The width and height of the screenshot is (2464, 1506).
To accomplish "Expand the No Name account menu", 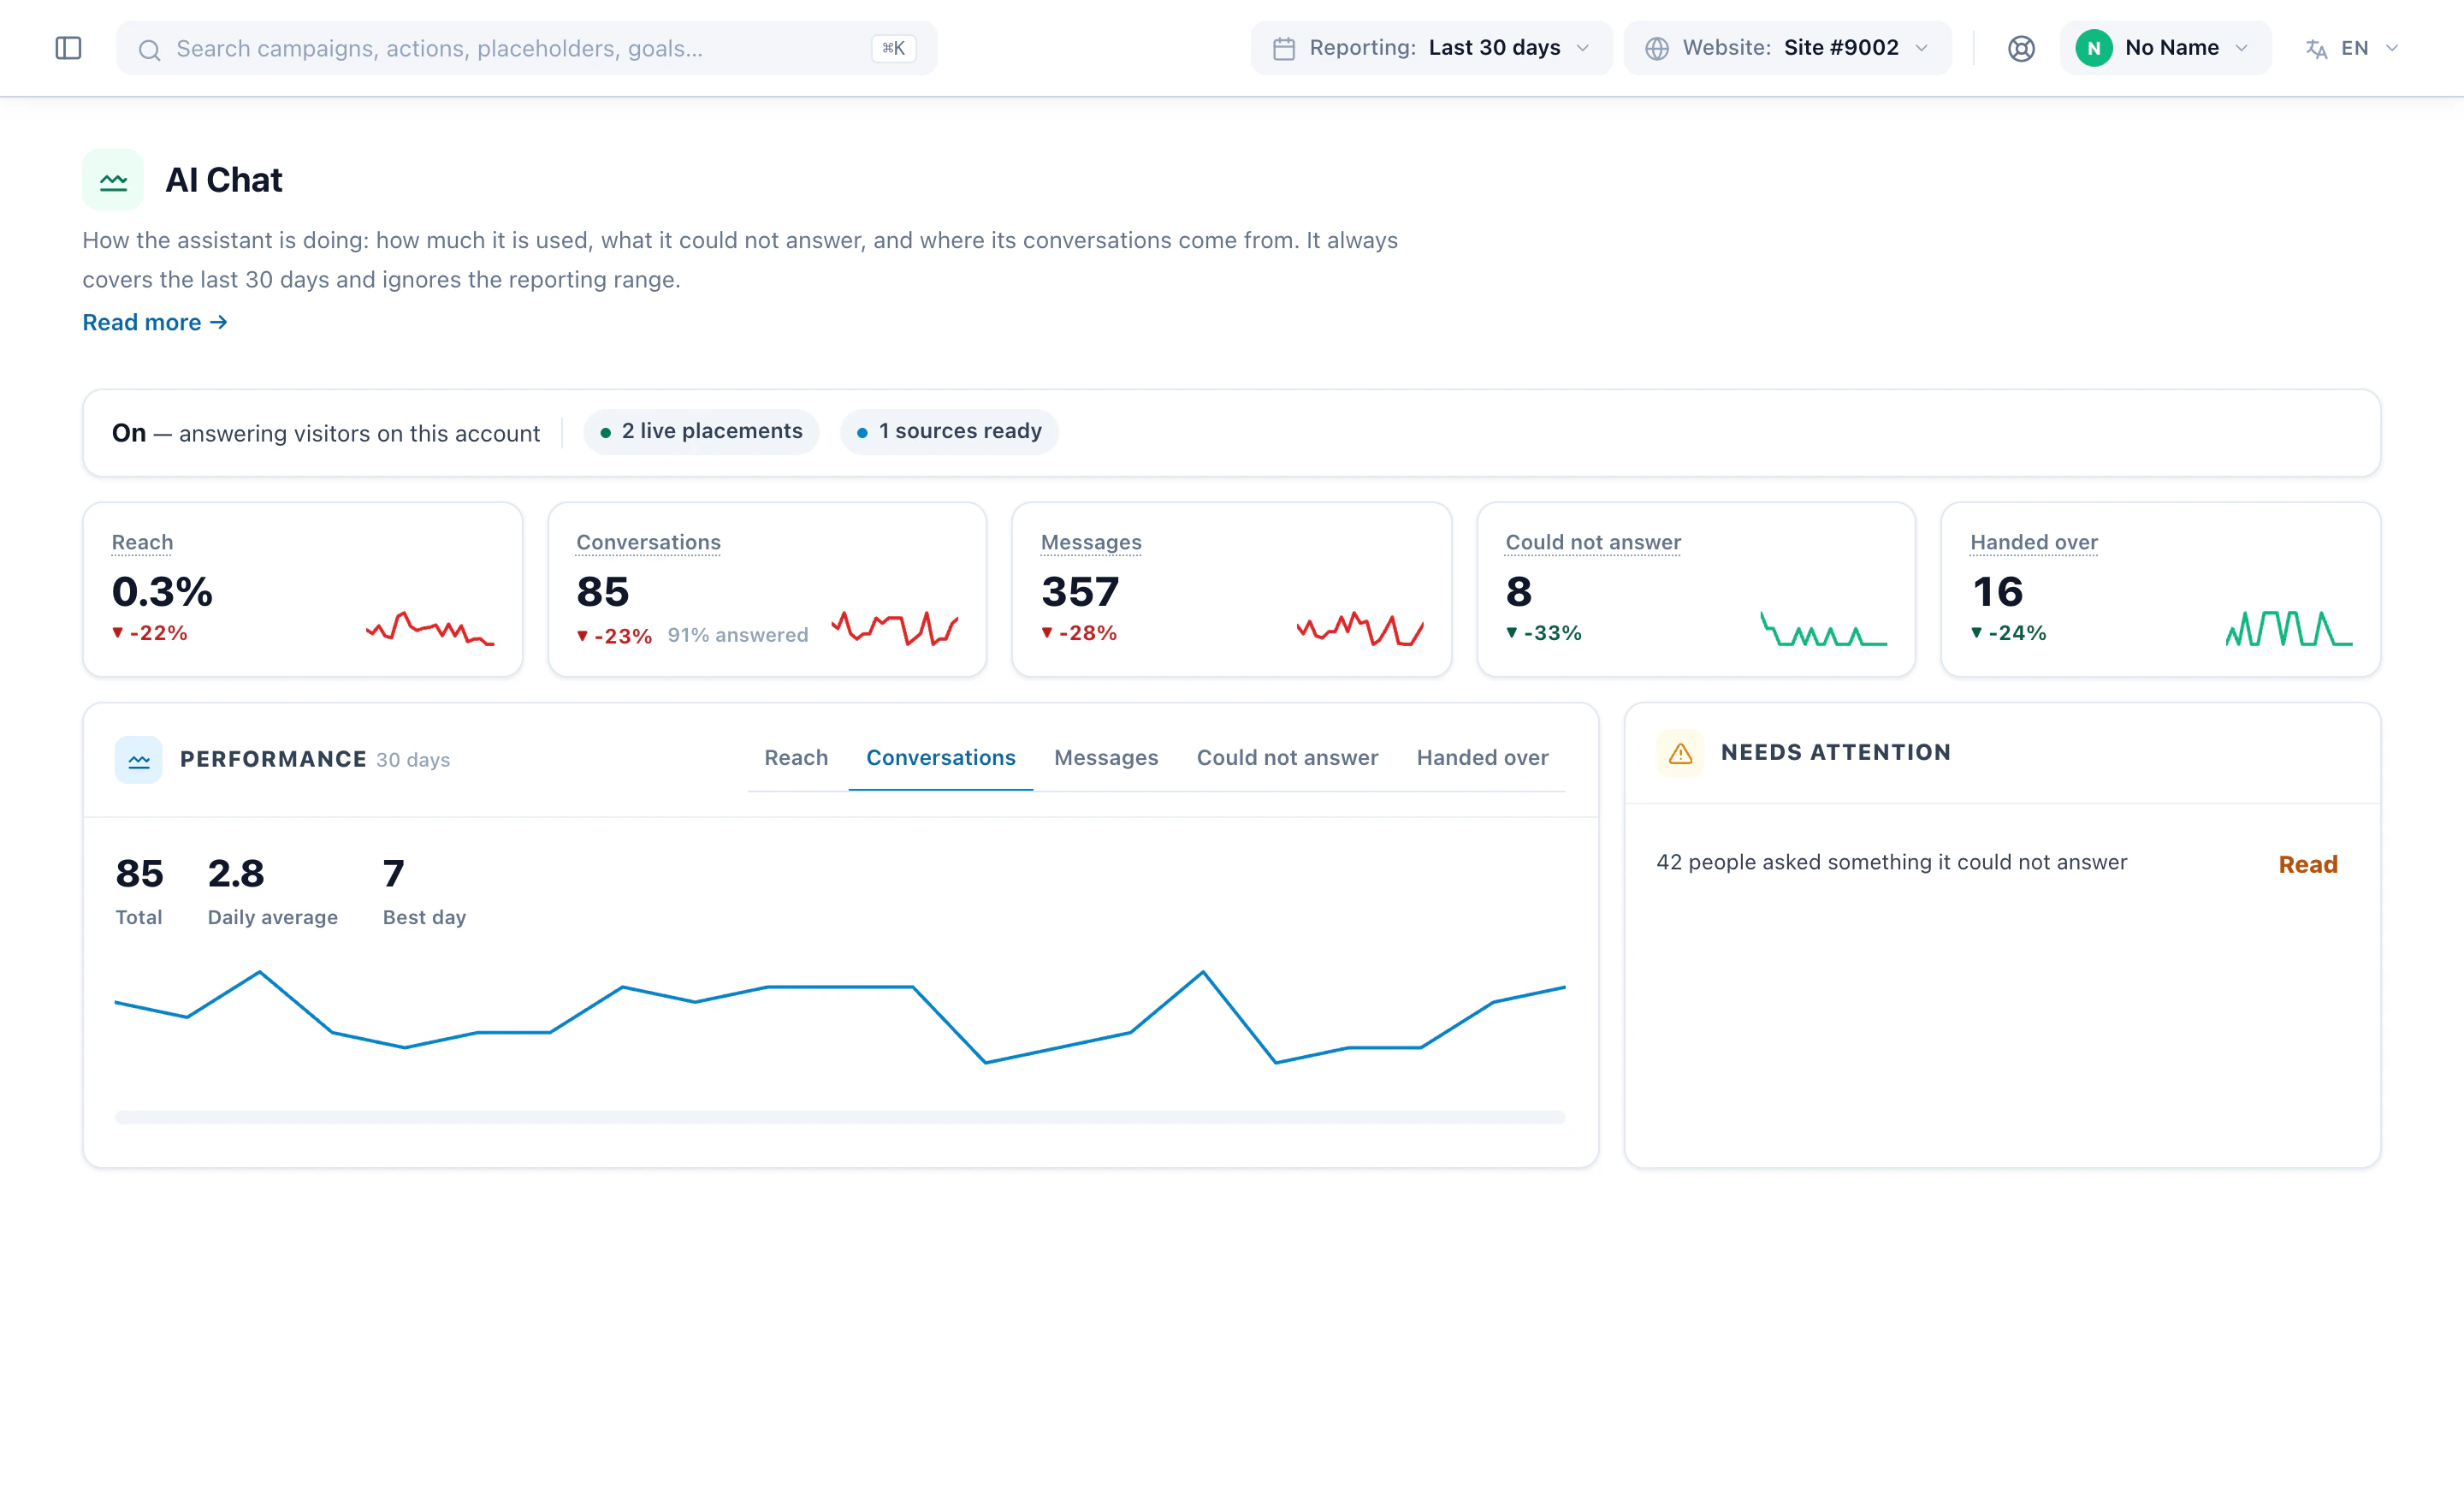I will point(2165,48).
